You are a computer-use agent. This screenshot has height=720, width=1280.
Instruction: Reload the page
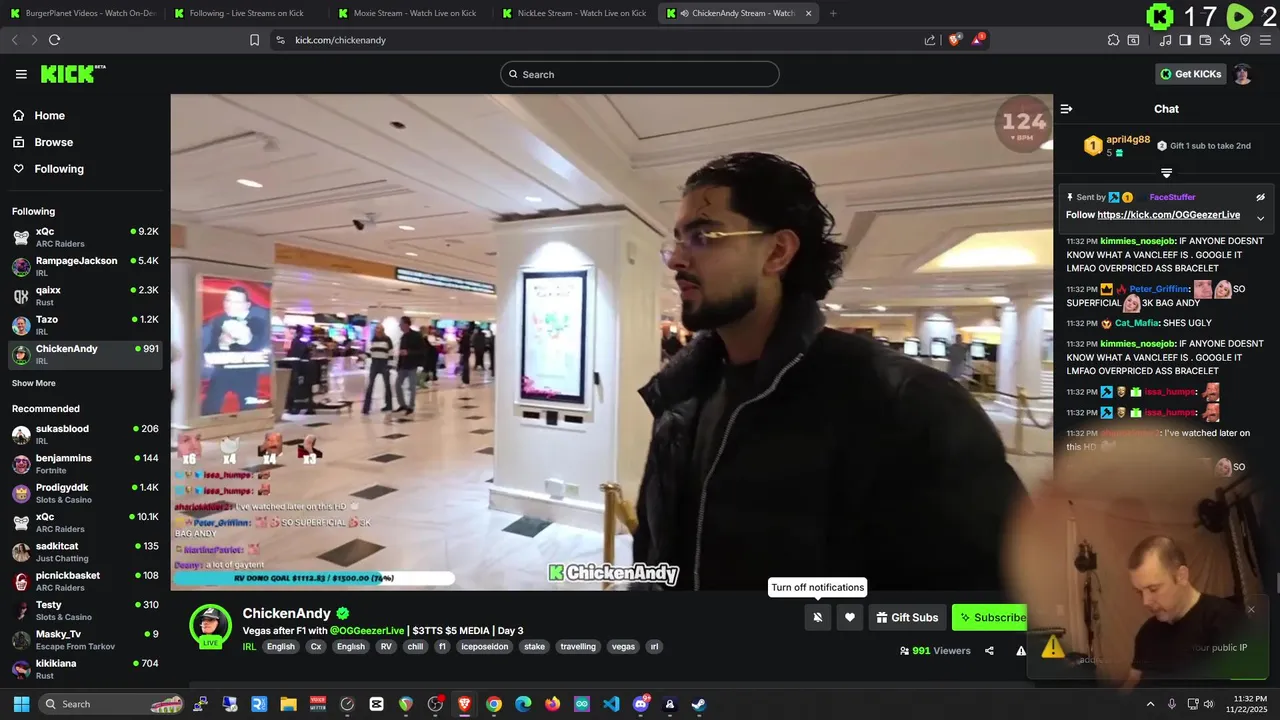[54, 40]
